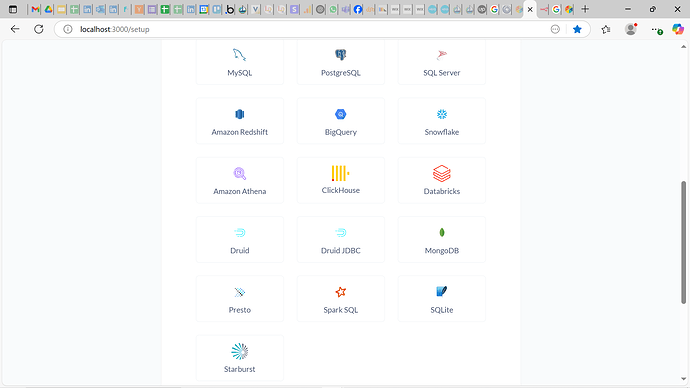Switch to the WhatsApp tab
Viewport: 690px width, 388px height.
point(333,9)
